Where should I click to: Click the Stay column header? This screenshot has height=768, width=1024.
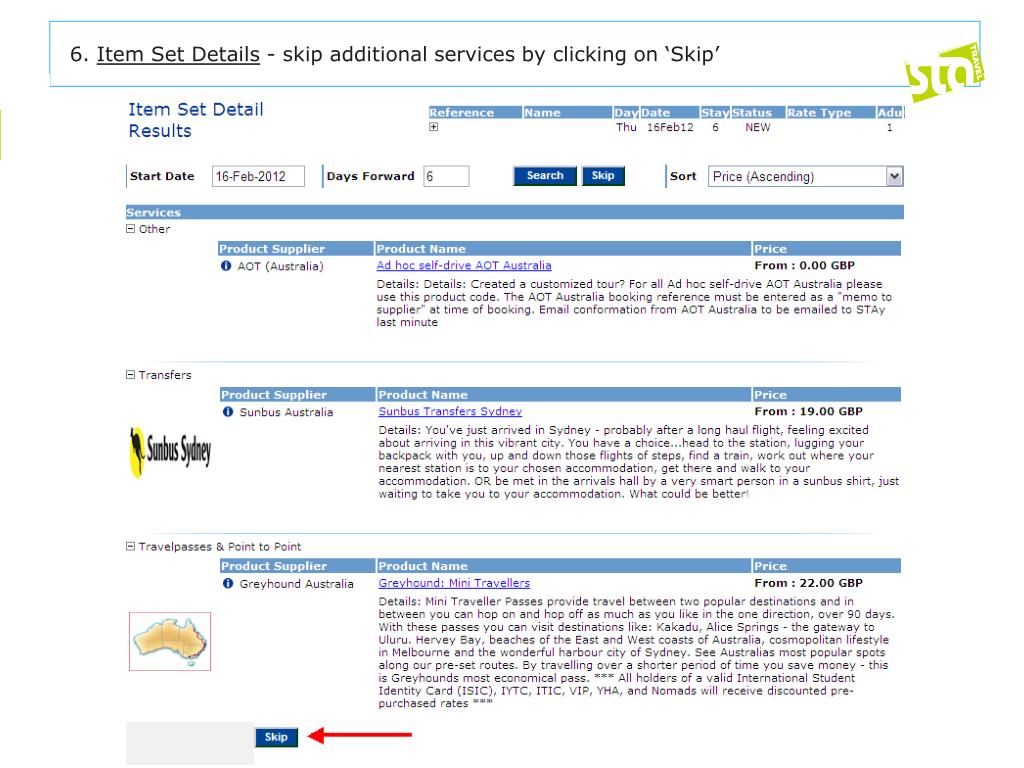point(715,112)
